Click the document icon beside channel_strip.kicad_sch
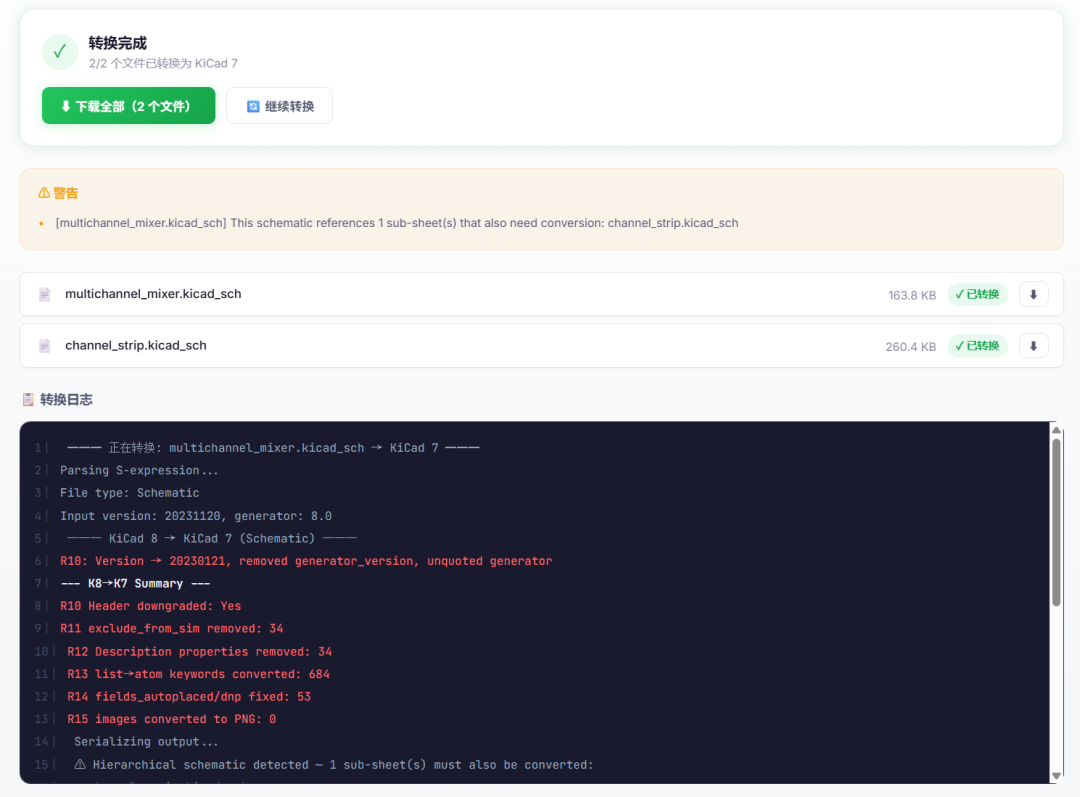The width and height of the screenshot is (1080, 797). coord(44,346)
